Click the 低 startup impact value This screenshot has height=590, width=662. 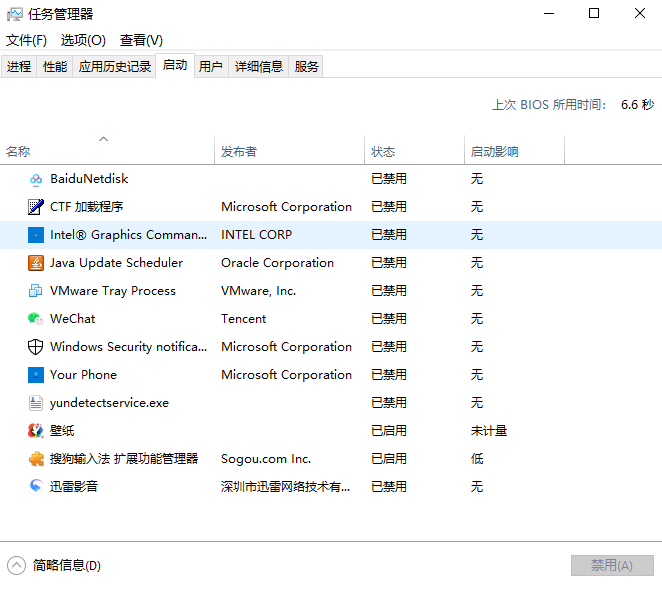click(x=477, y=459)
